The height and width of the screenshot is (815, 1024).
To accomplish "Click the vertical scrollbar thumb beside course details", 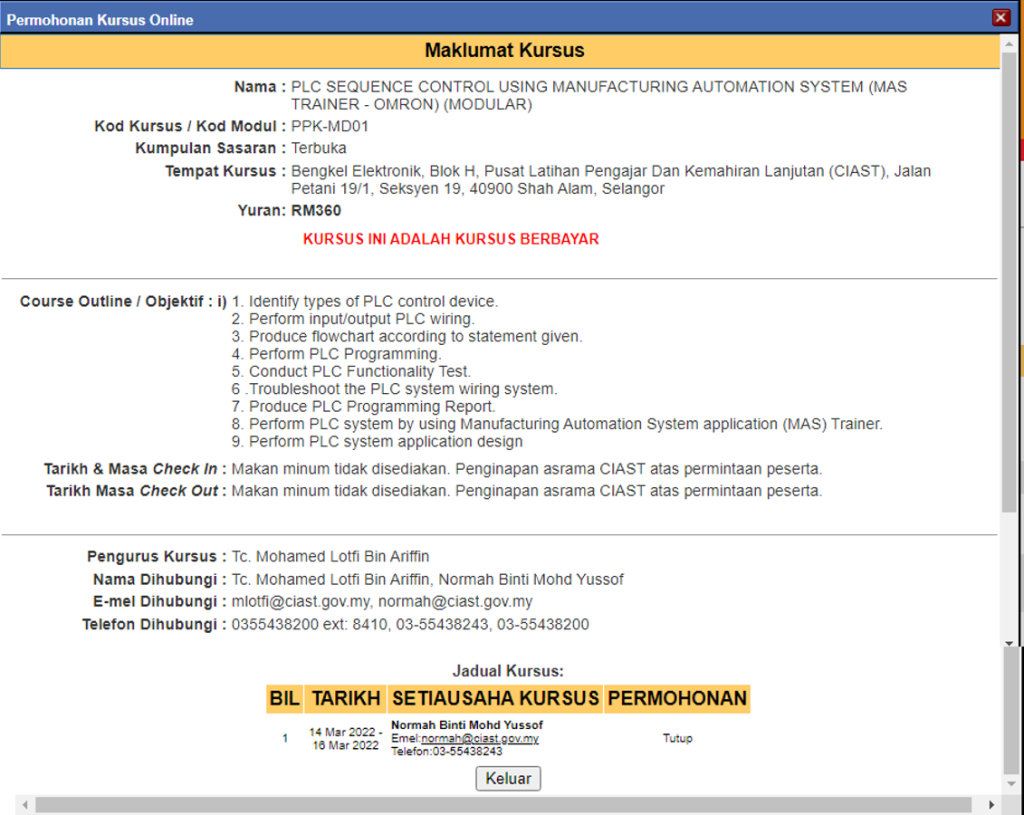I will pos(1009,282).
